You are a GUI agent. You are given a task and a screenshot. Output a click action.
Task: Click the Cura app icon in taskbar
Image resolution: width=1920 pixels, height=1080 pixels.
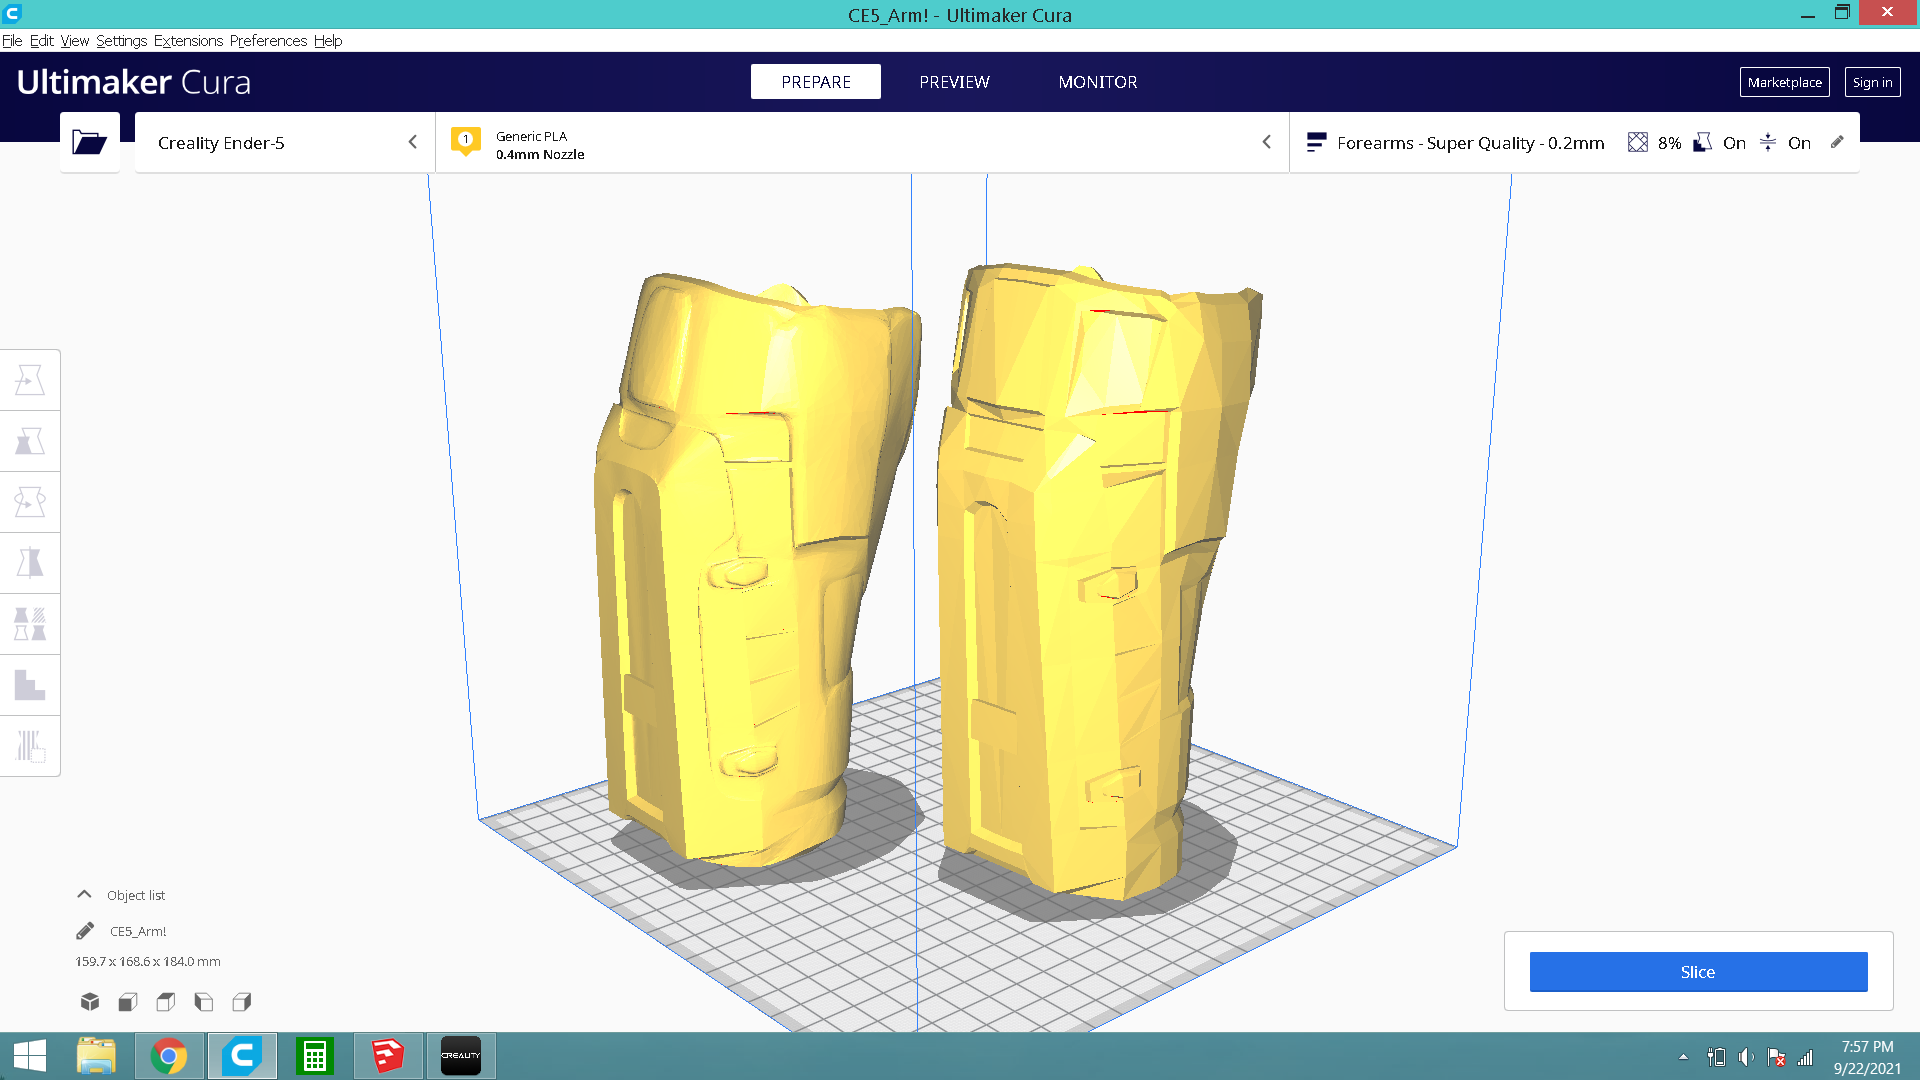[242, 1056]
